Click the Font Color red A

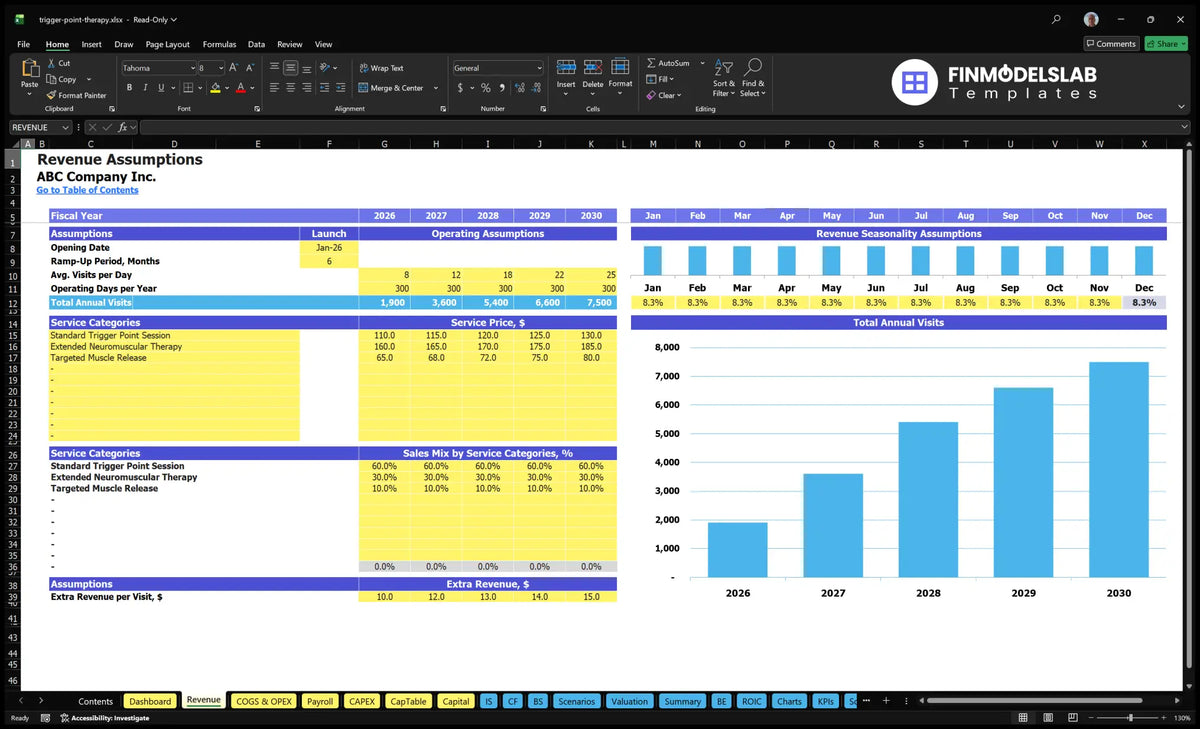click(242, 88)
